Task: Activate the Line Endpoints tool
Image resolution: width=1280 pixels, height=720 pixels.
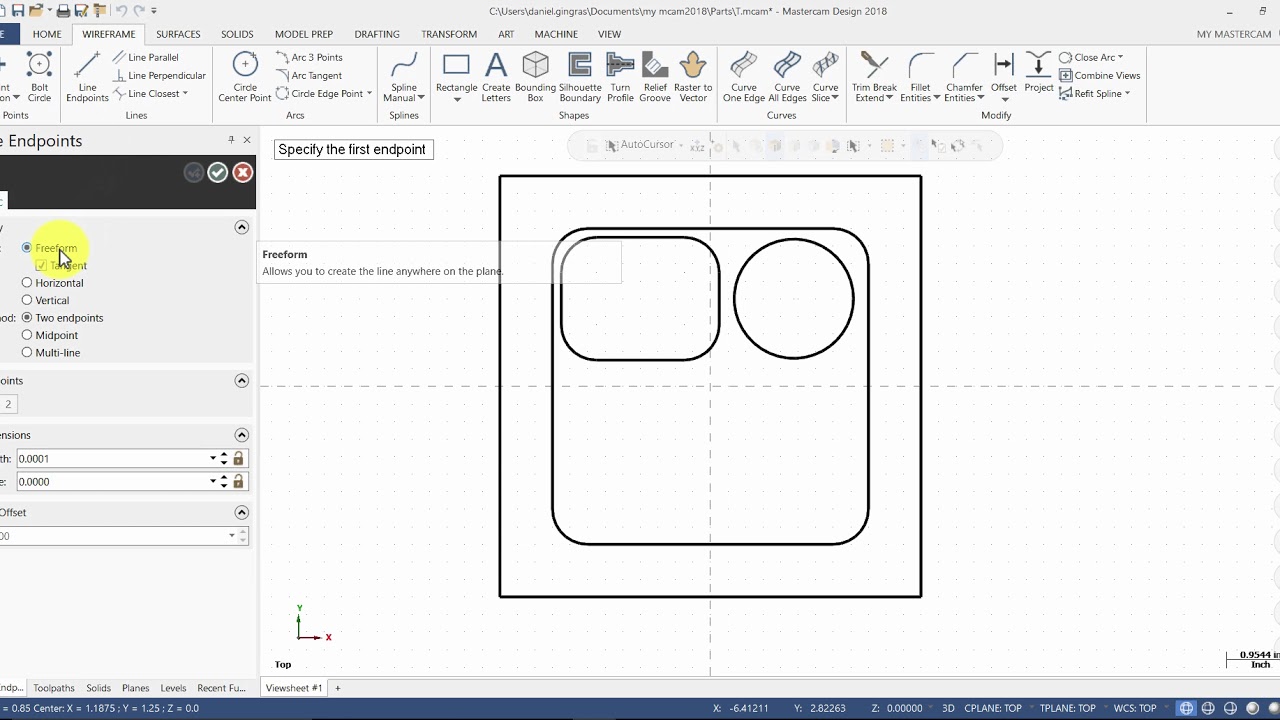Action: click(87, 77)
